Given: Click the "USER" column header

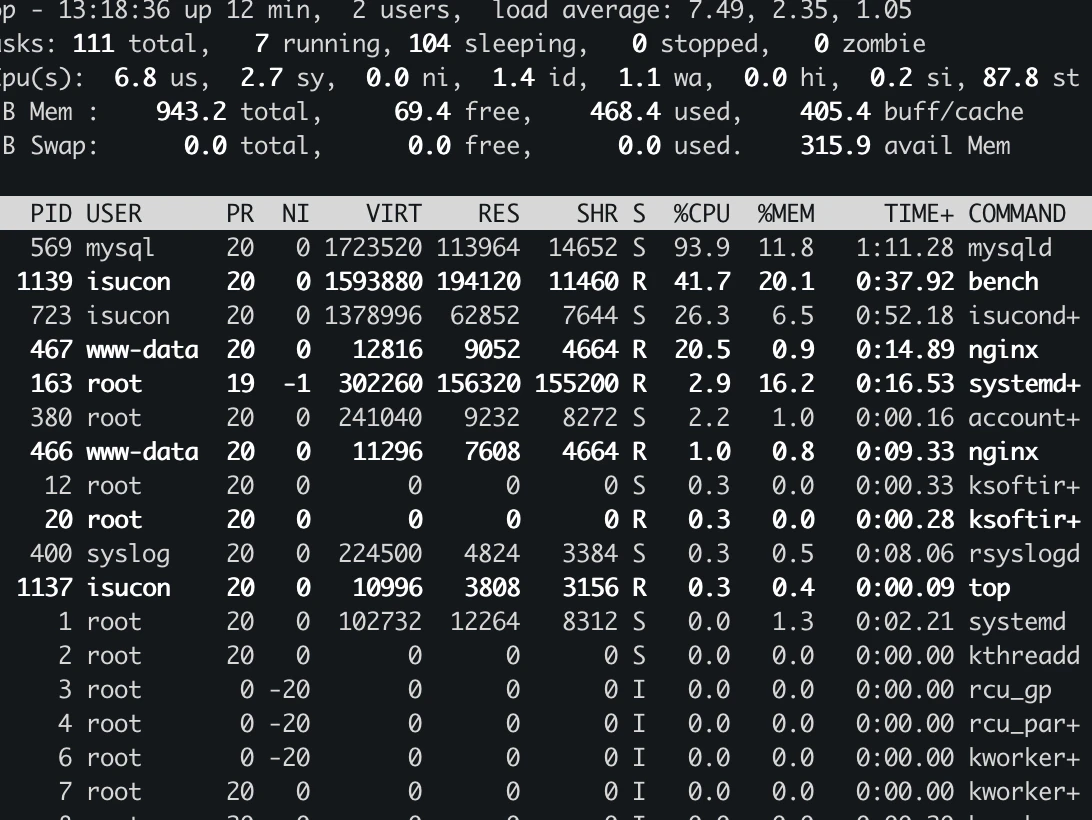Looking at the screenshot, I should pos(114,213).
